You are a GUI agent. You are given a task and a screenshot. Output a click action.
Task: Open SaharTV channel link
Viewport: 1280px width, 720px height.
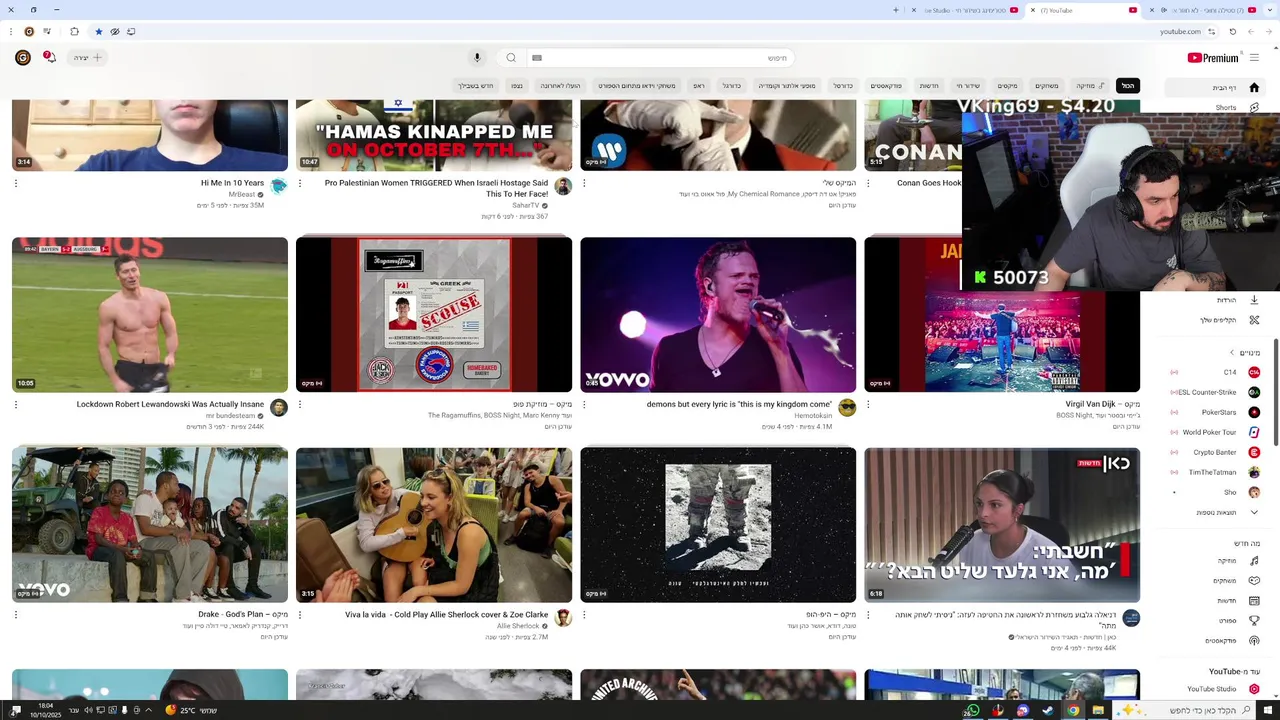(x=525, y=206)
